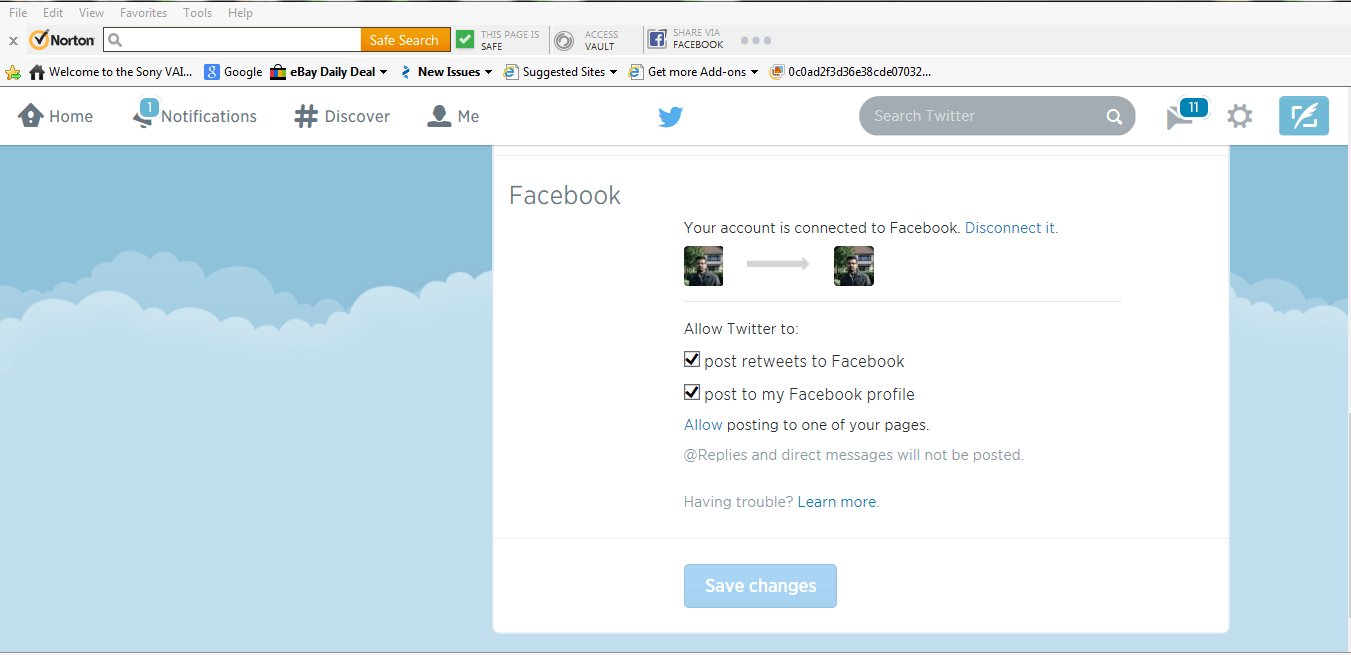Close the Norton toolbar with X
This screenshot has height=655, width=1351.
click(13, 41)
